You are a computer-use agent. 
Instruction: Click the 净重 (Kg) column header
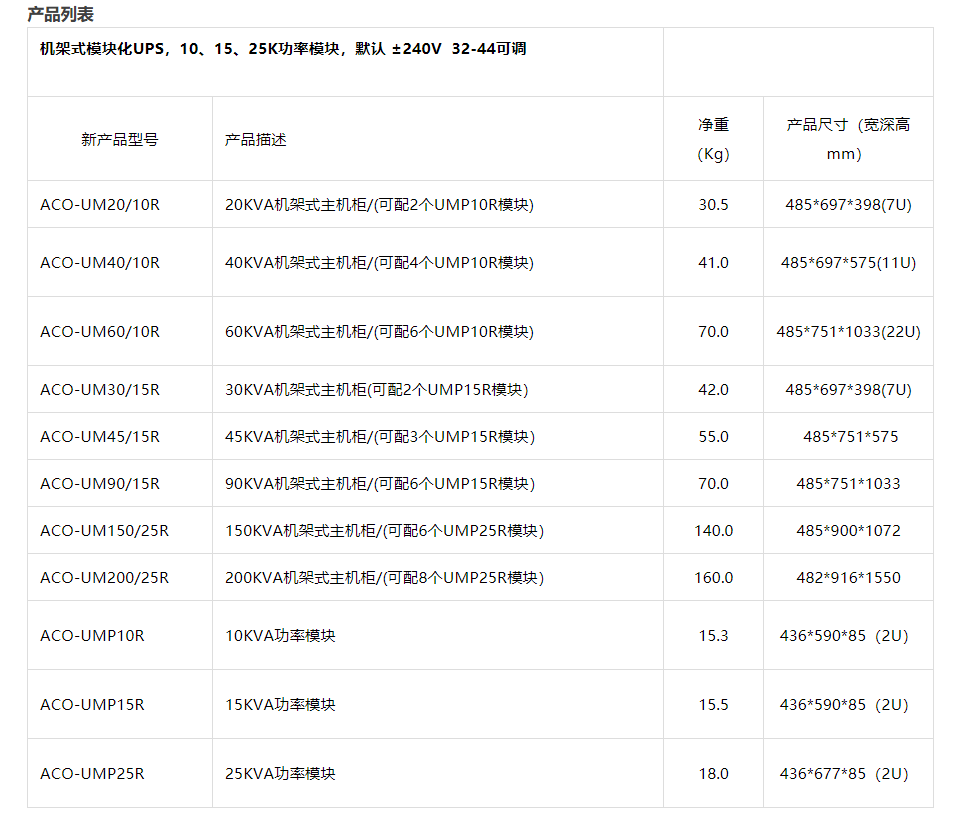tap(713, 139)
